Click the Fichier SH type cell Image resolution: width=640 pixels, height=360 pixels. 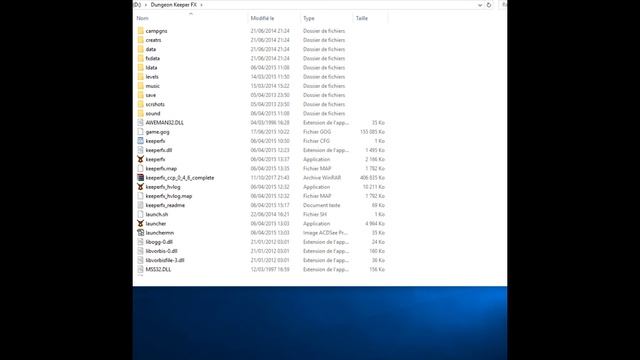click(x=315, y=214)
